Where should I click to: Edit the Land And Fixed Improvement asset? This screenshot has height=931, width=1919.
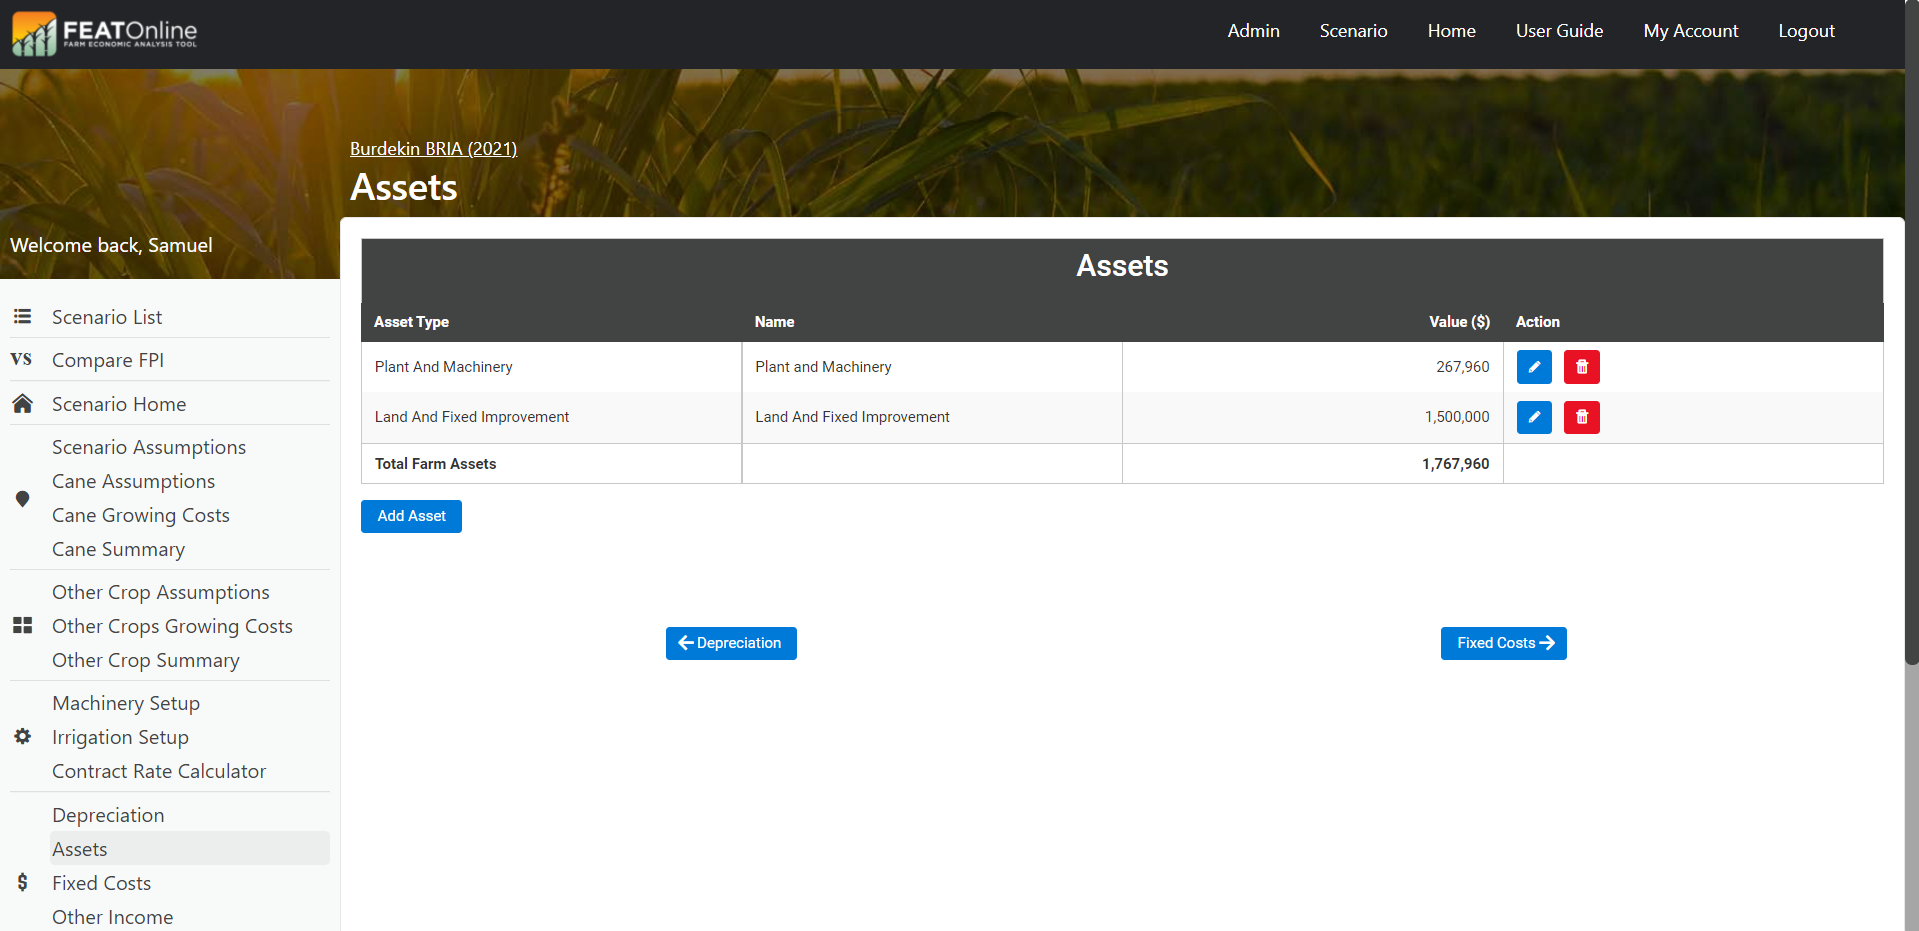click(x=1533, y=417)
